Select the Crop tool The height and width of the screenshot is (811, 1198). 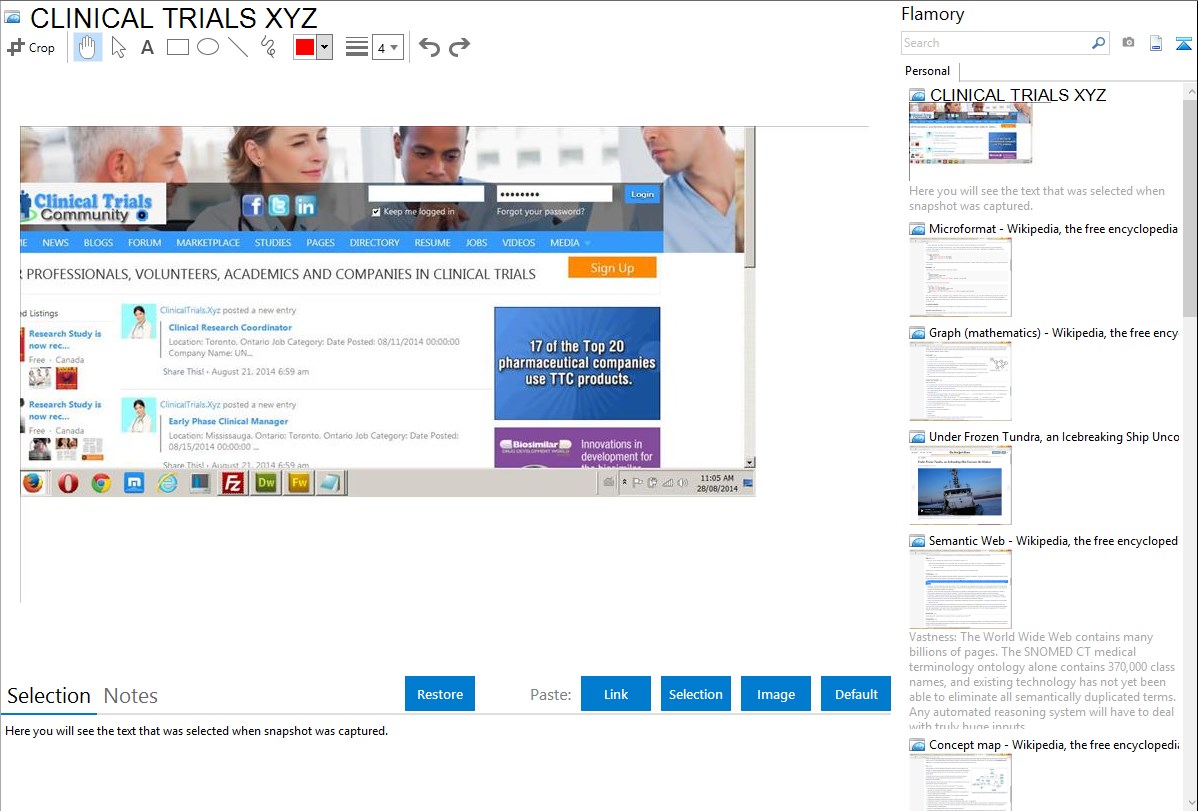click(x=31, y=47)
